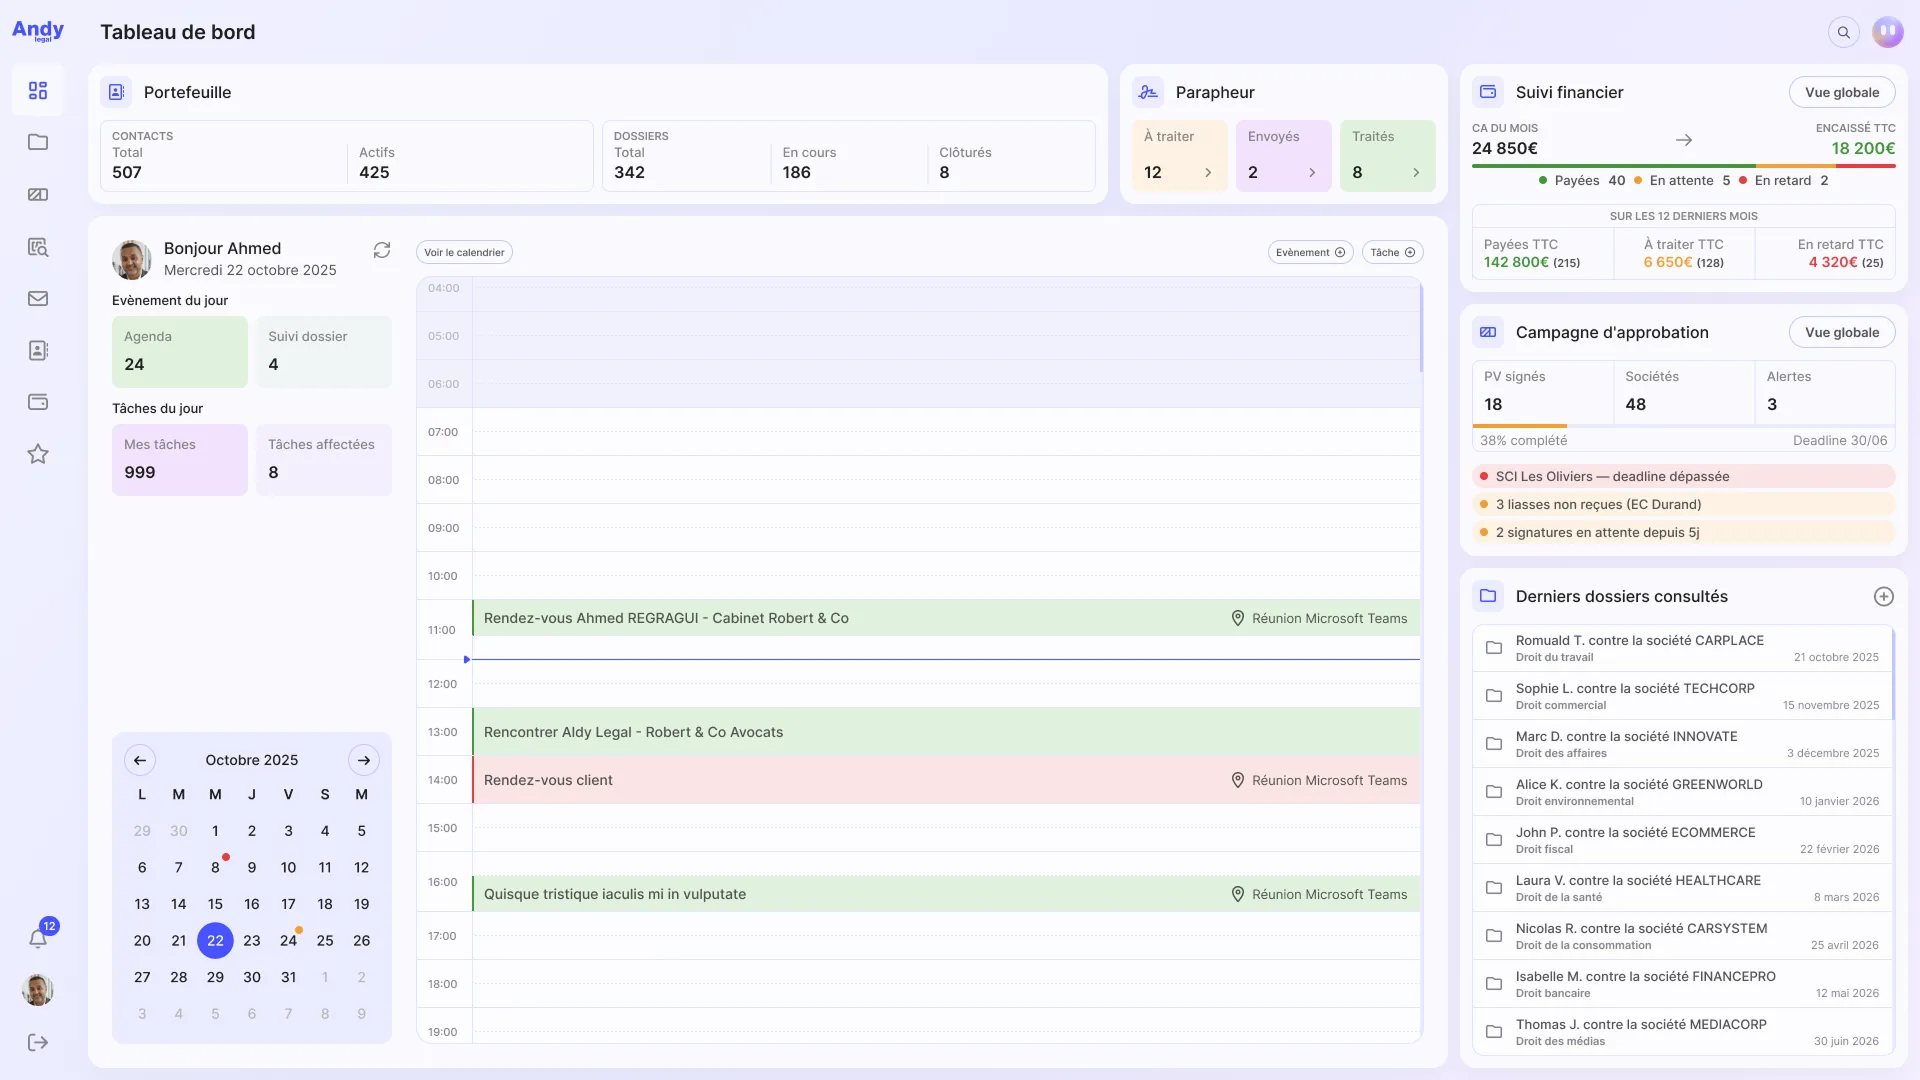
Task: Open alert SCI Les Oliviers deadline dépassée
Action: (1684, 476)
